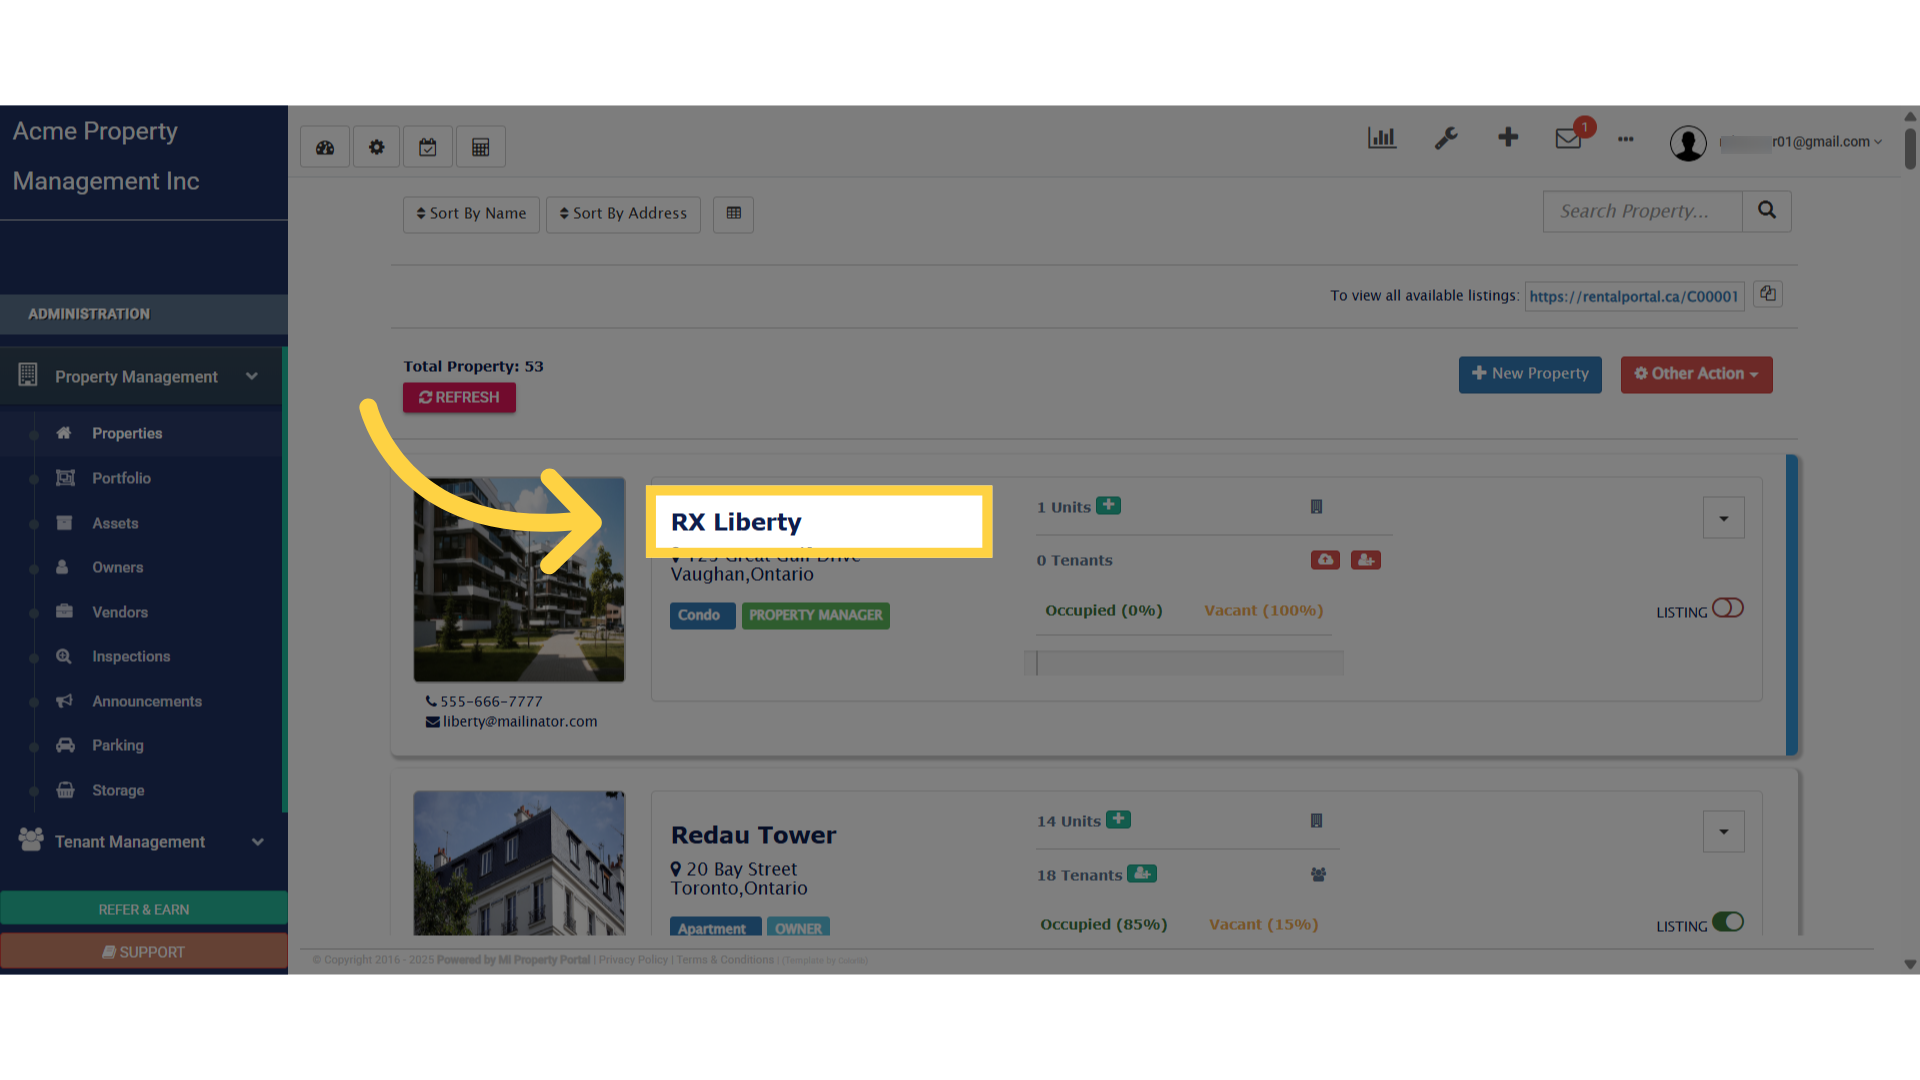Expand the RX Liberty actions dropdown
The image size is (1920, 1080).
(1723, 518)
